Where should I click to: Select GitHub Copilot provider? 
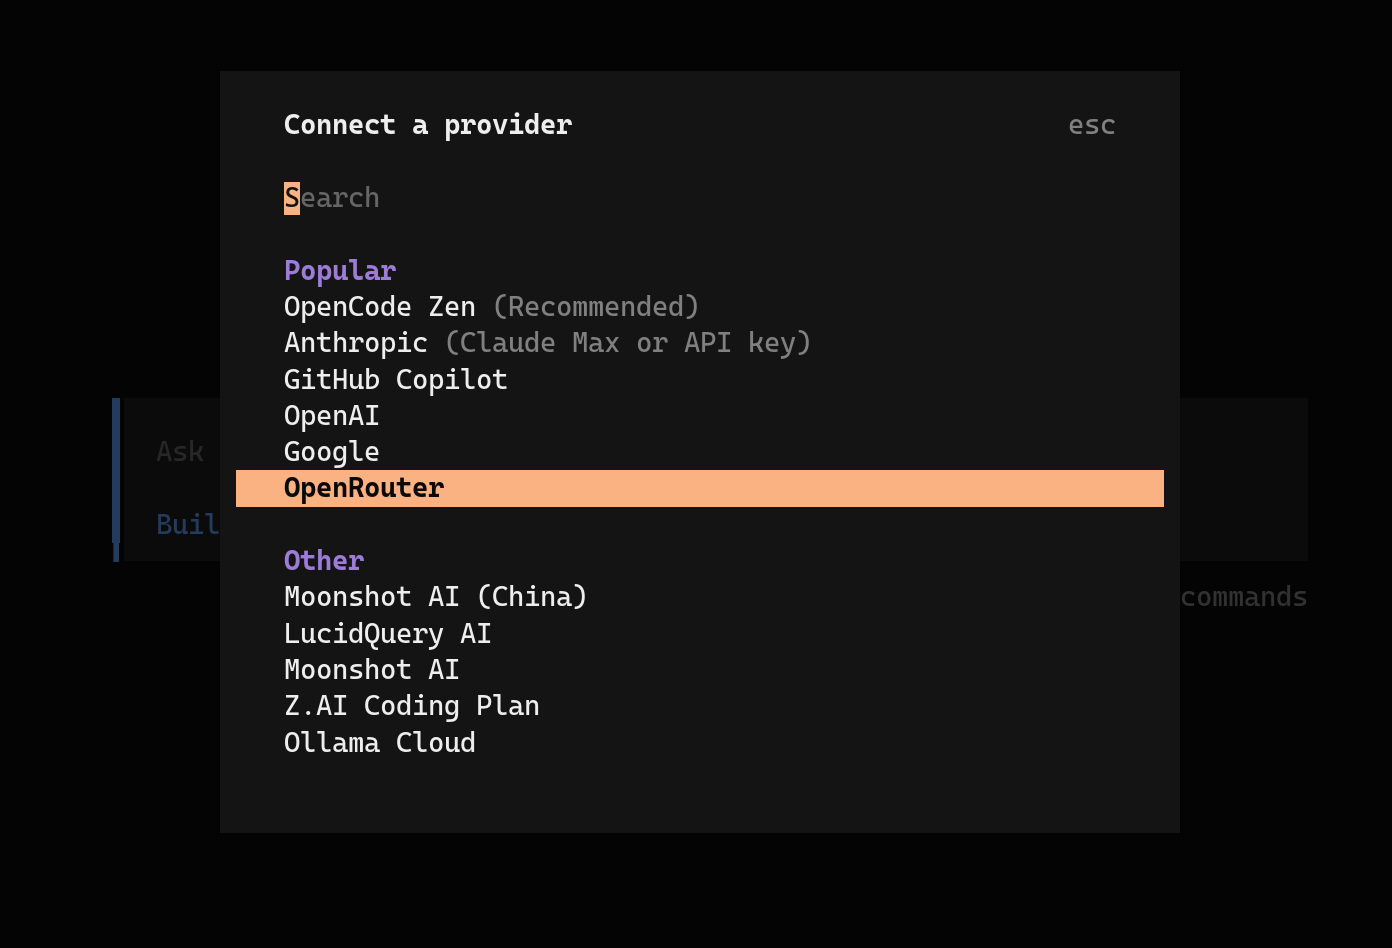396,380
